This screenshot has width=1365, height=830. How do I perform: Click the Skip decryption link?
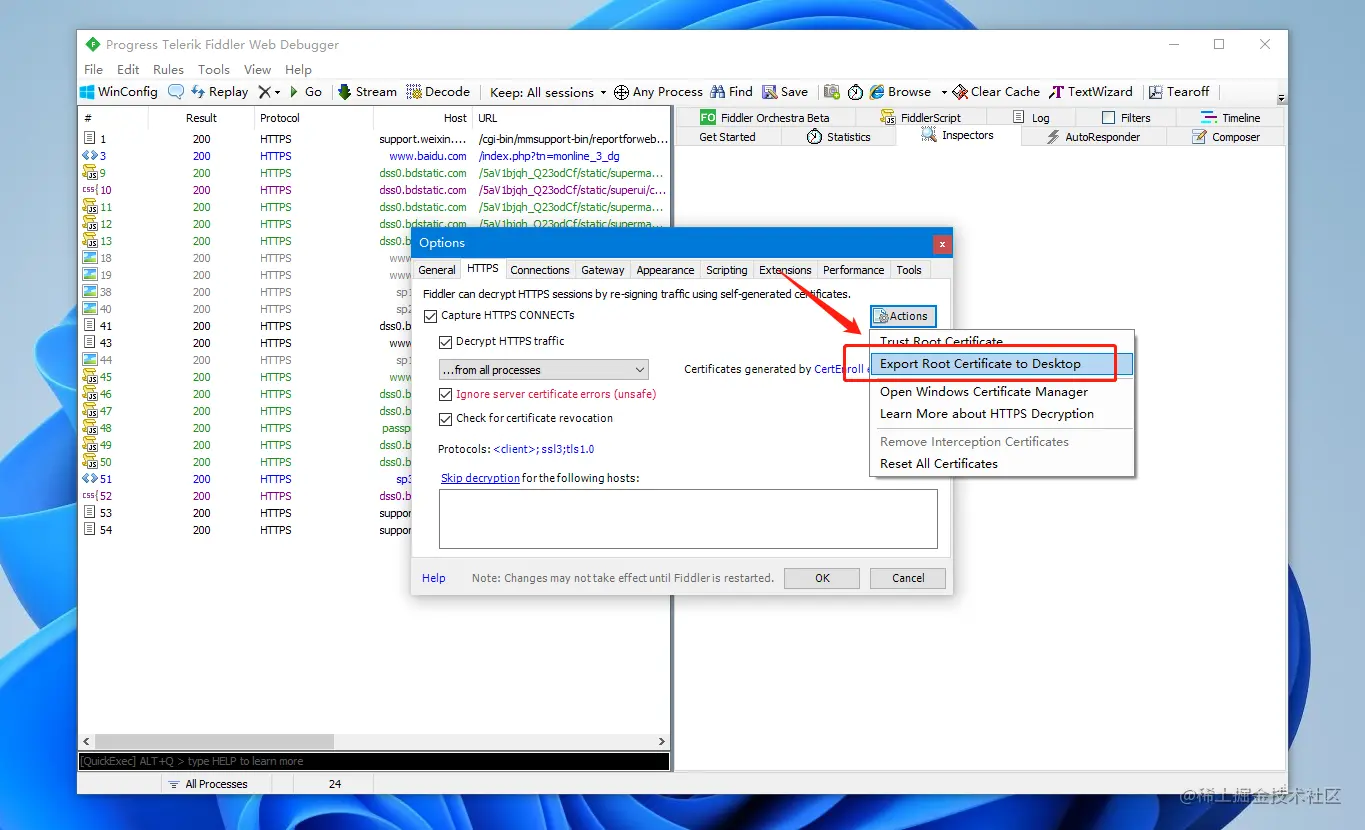tap(480, 478)
